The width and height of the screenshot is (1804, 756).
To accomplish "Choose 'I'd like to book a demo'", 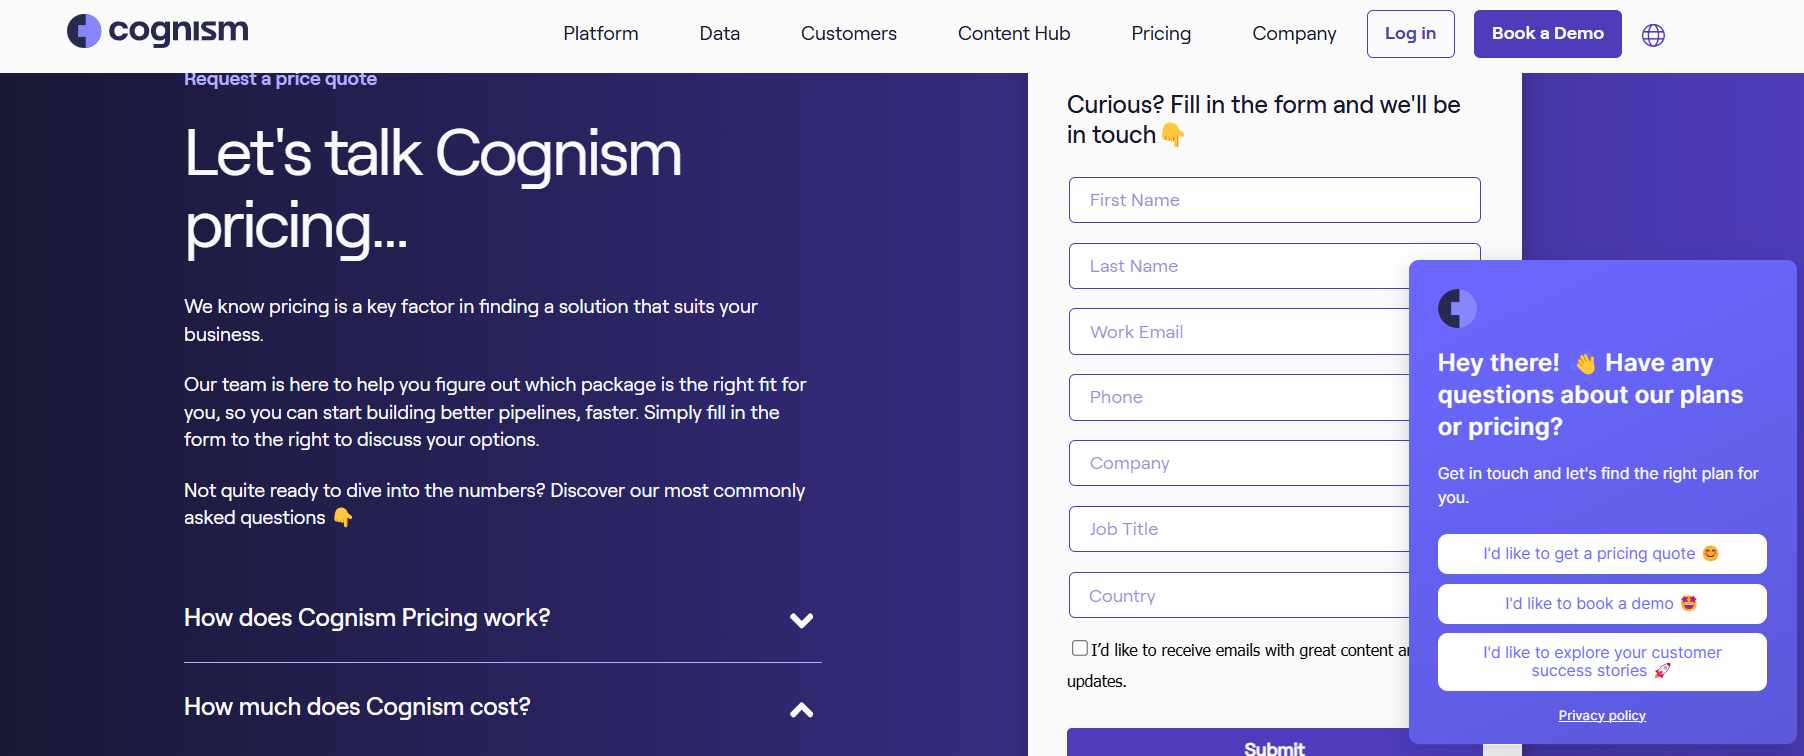I will pyautogui.click(x=1602, y=604).
